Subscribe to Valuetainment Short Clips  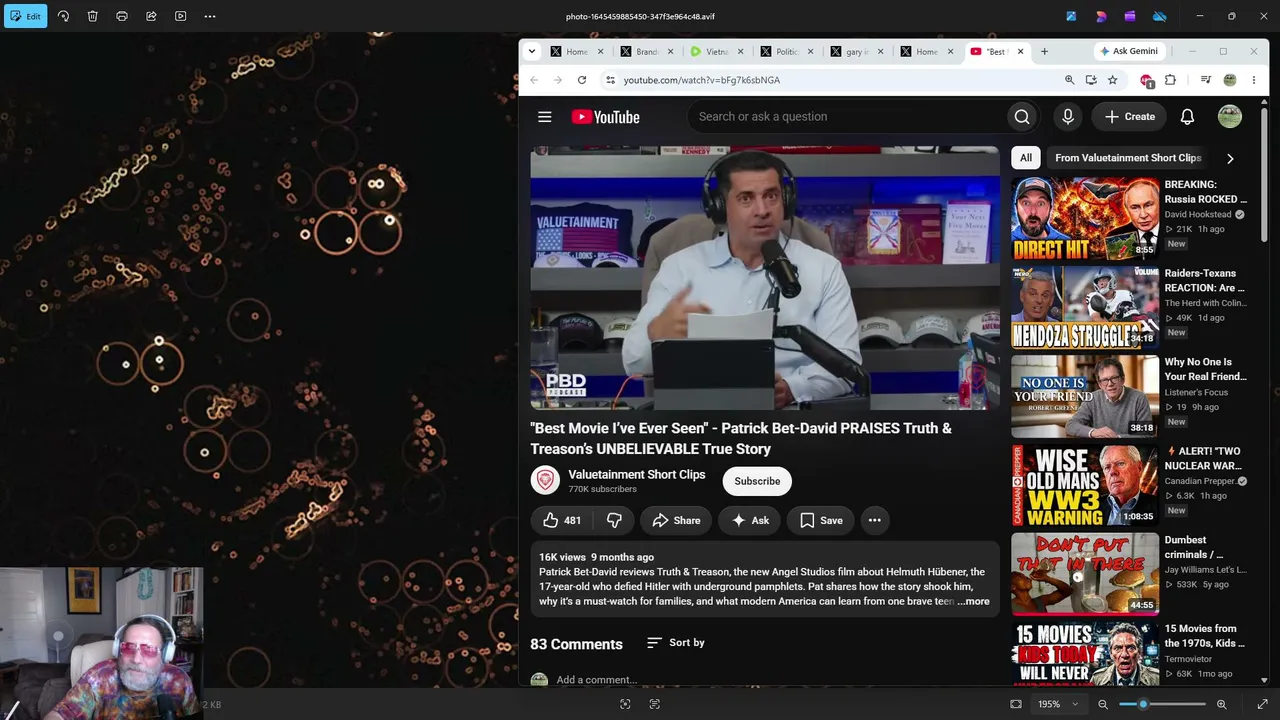pos(757,481)
